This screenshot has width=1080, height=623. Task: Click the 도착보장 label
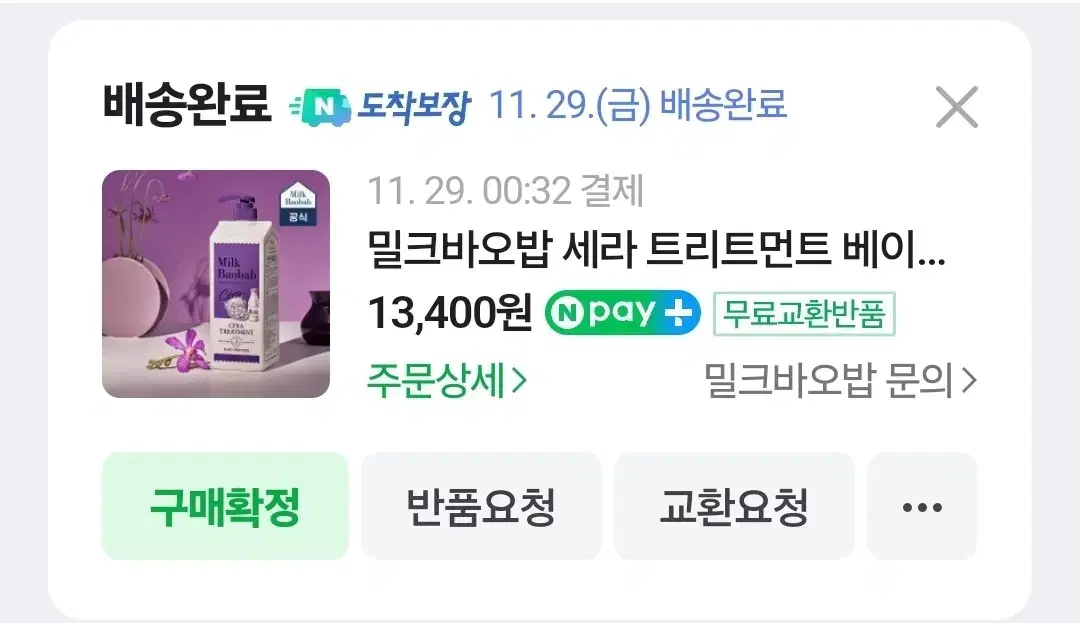413,107
